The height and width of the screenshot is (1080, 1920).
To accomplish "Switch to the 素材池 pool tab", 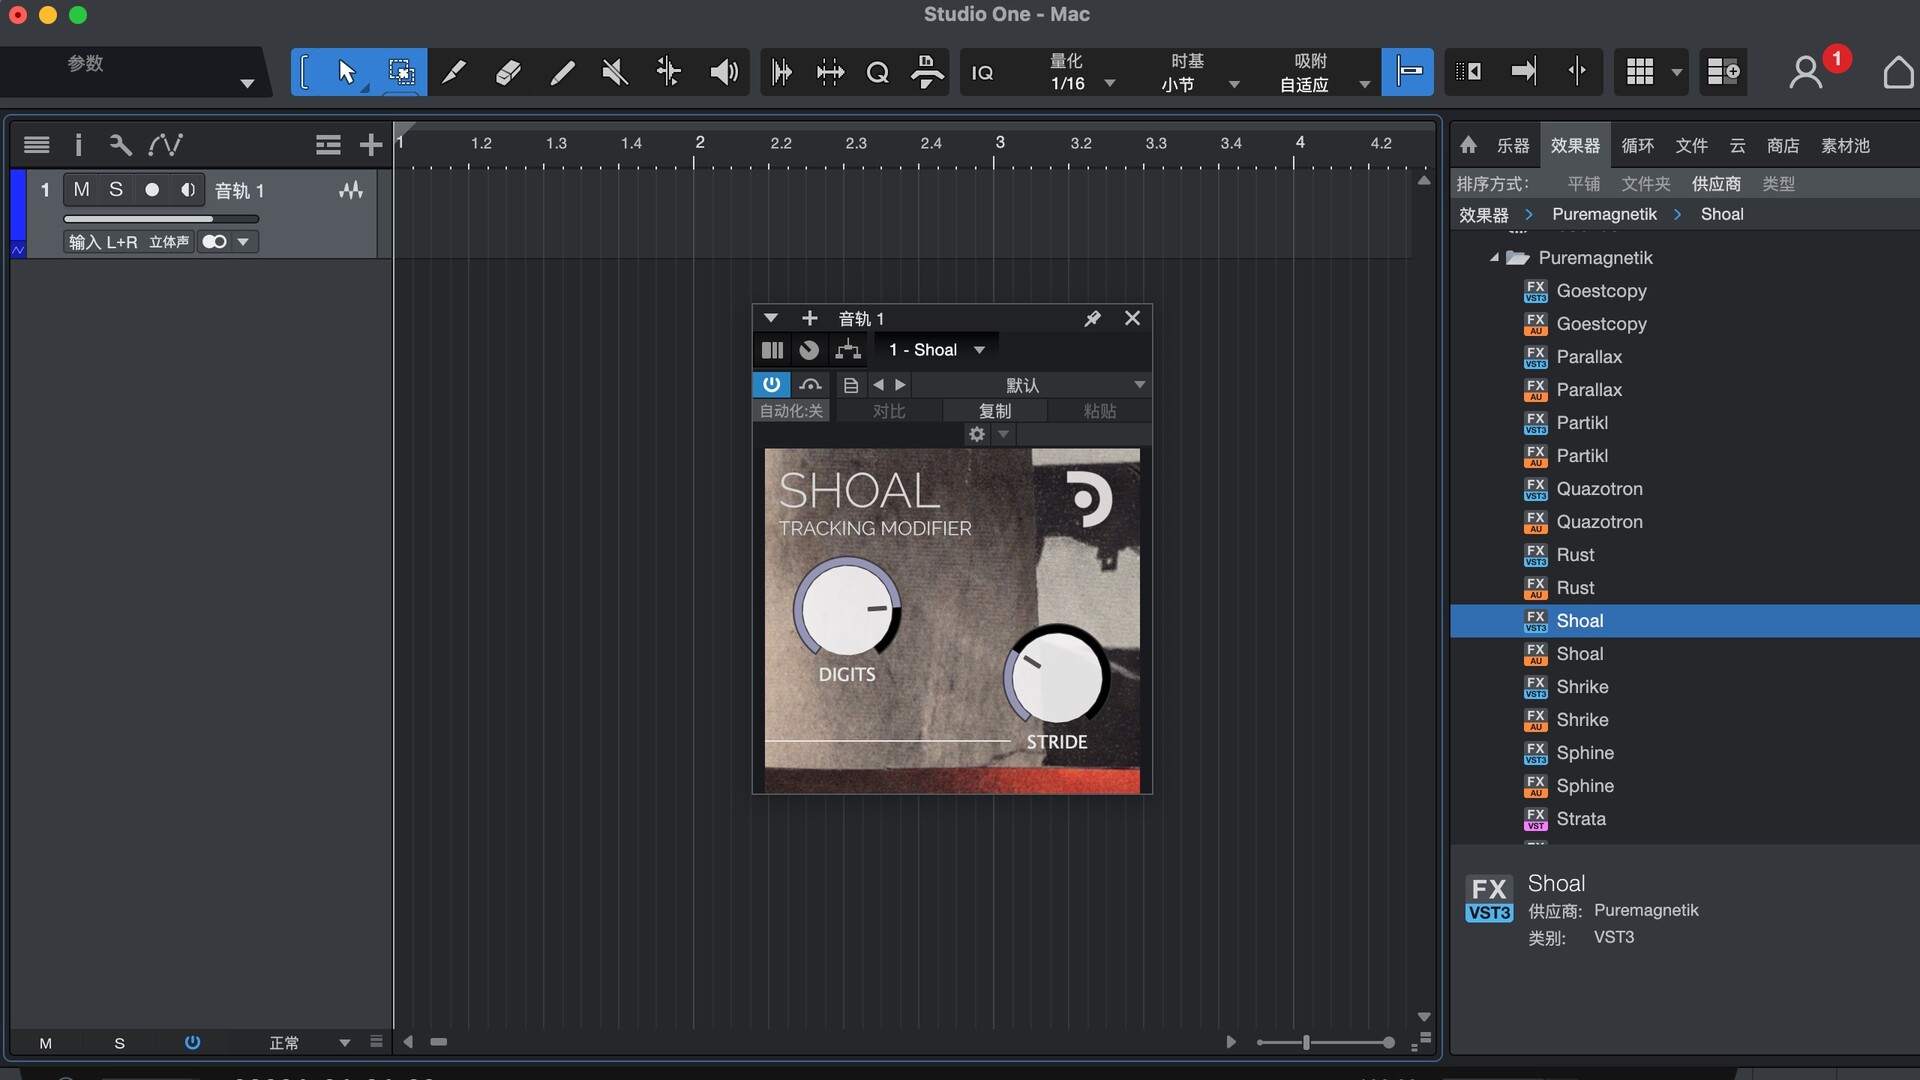I will (1845, 146).
